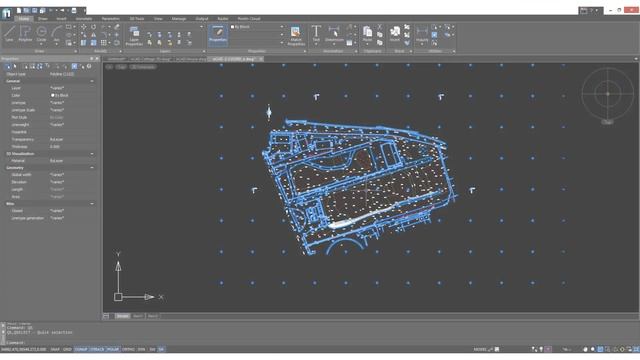Open the BricsCAD application logo menu
Viewport: 640px width, 360px height.
[x=6, y=13]
